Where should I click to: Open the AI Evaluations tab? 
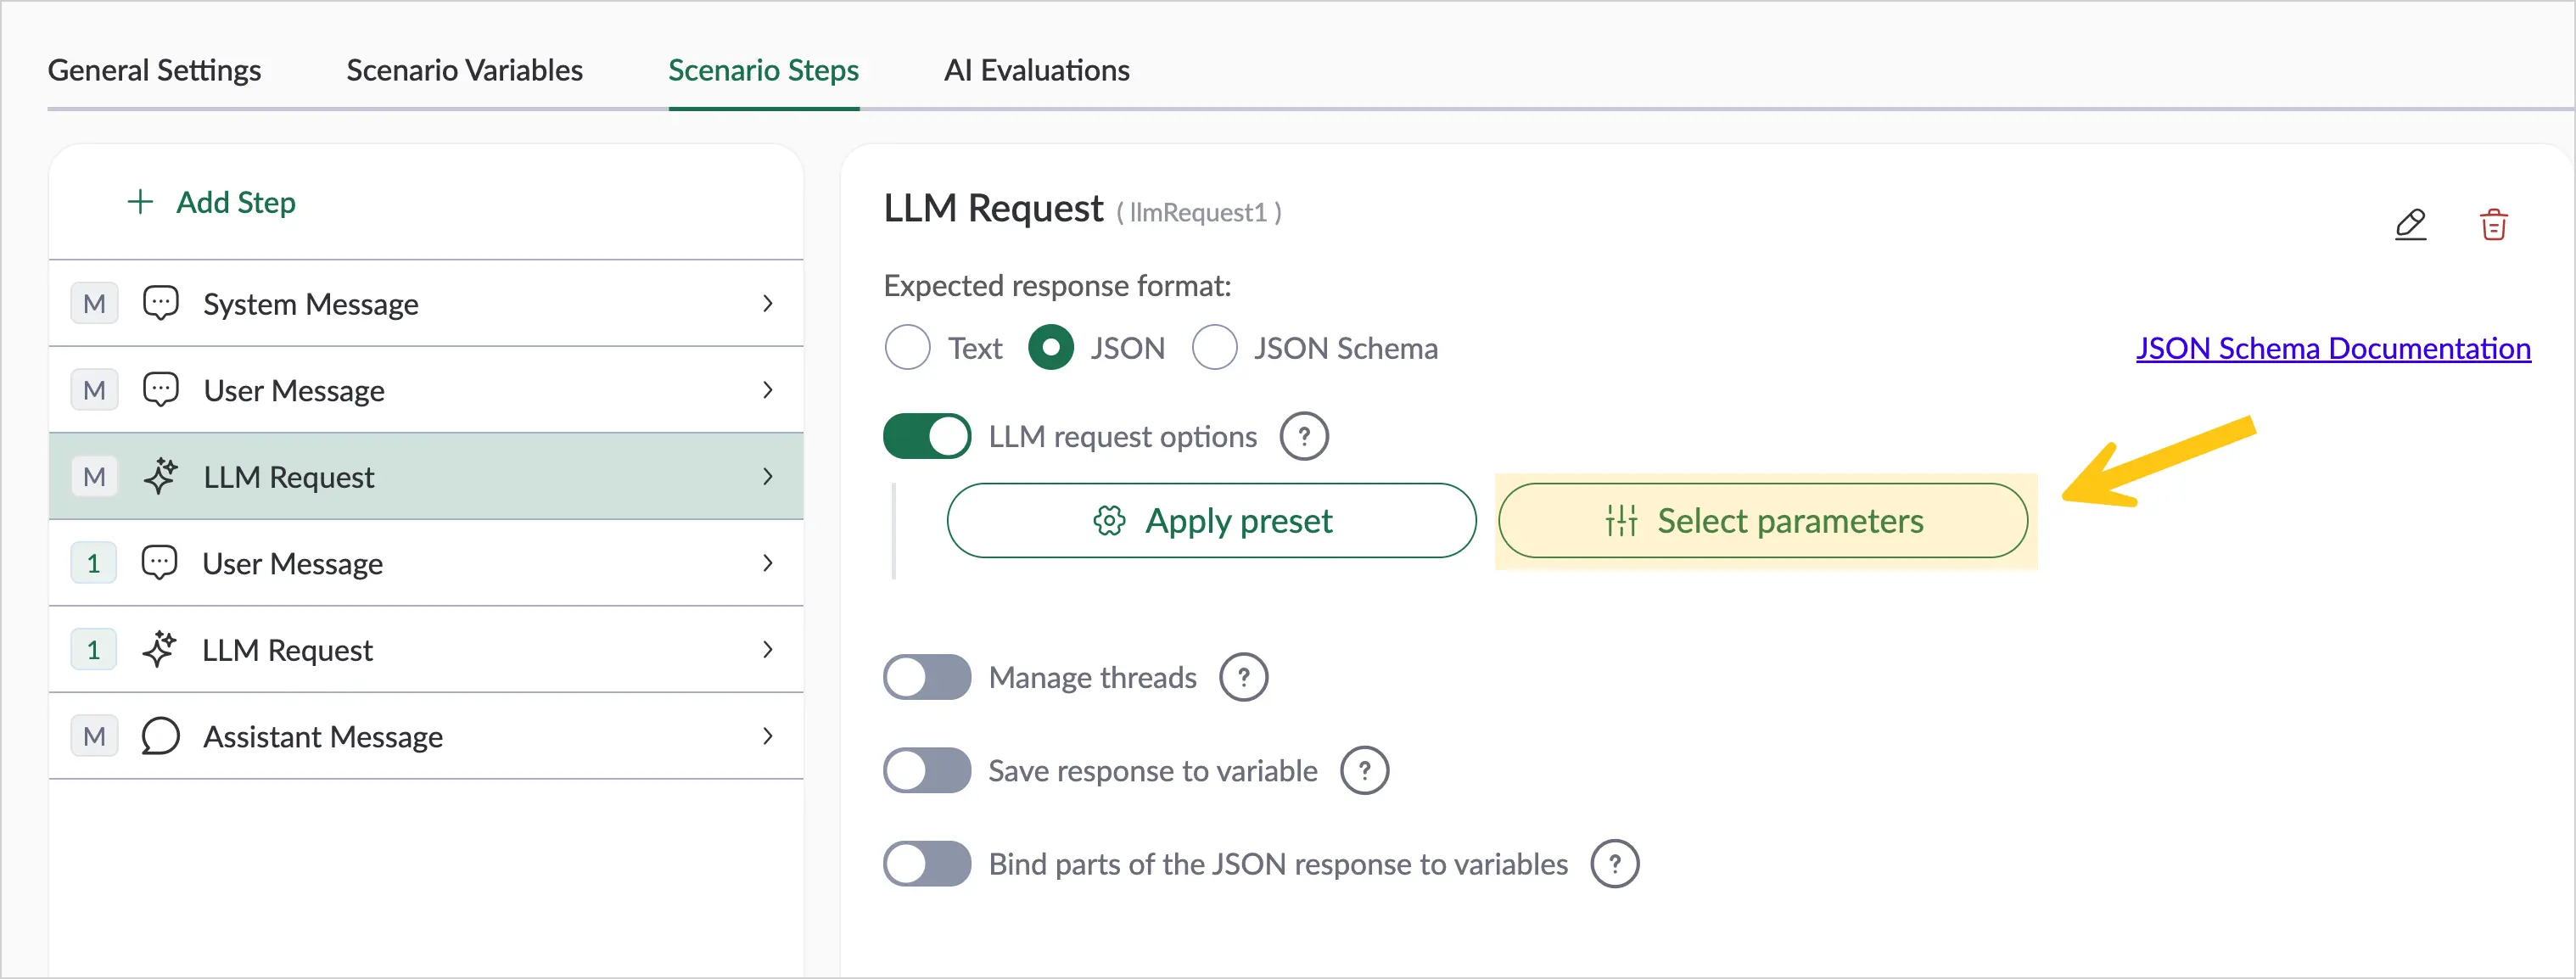pyautogui.click(x=1036, y=70)
